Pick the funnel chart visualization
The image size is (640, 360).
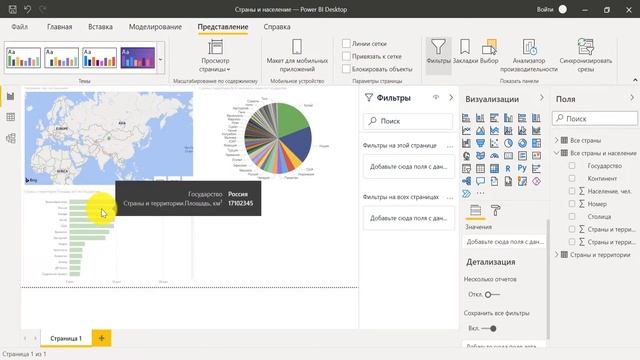point(480,143)
